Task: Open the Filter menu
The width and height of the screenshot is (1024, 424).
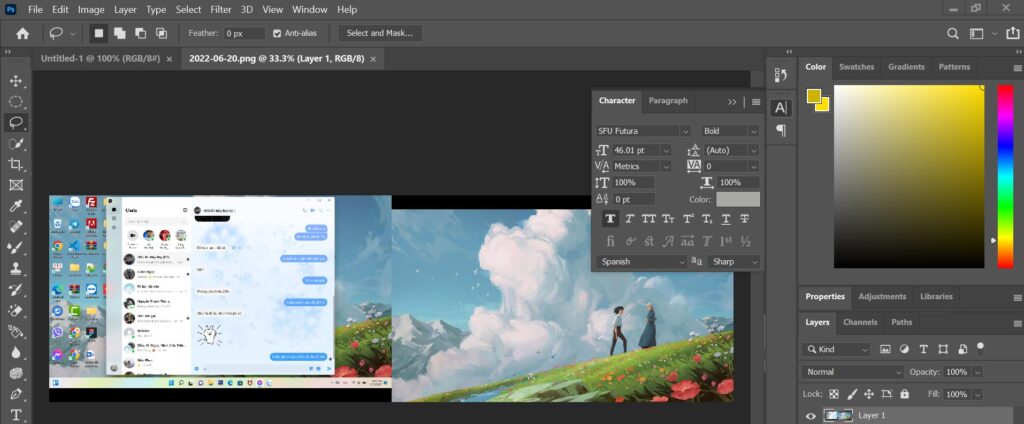Action: coord(221,9)
